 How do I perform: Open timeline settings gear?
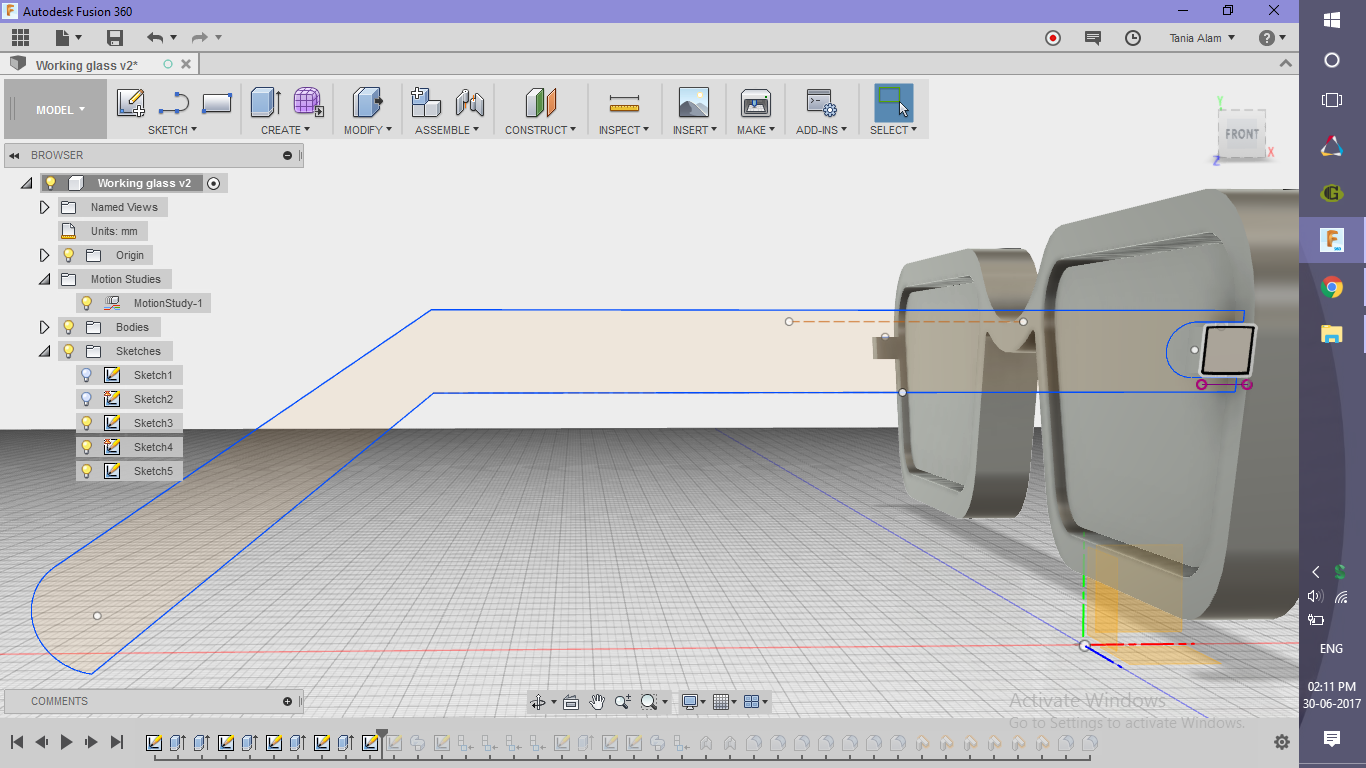click(x=1282, y=742)
